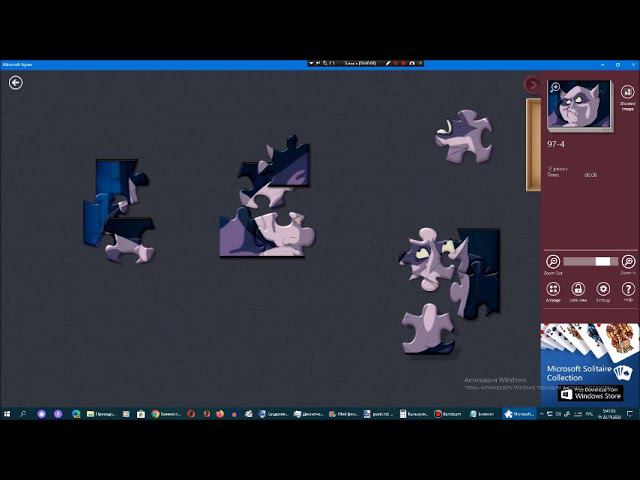Enlarge the cat preview image
Image resolution: width=640 pixels, height=480 pixels.
(x=580, y=105)
